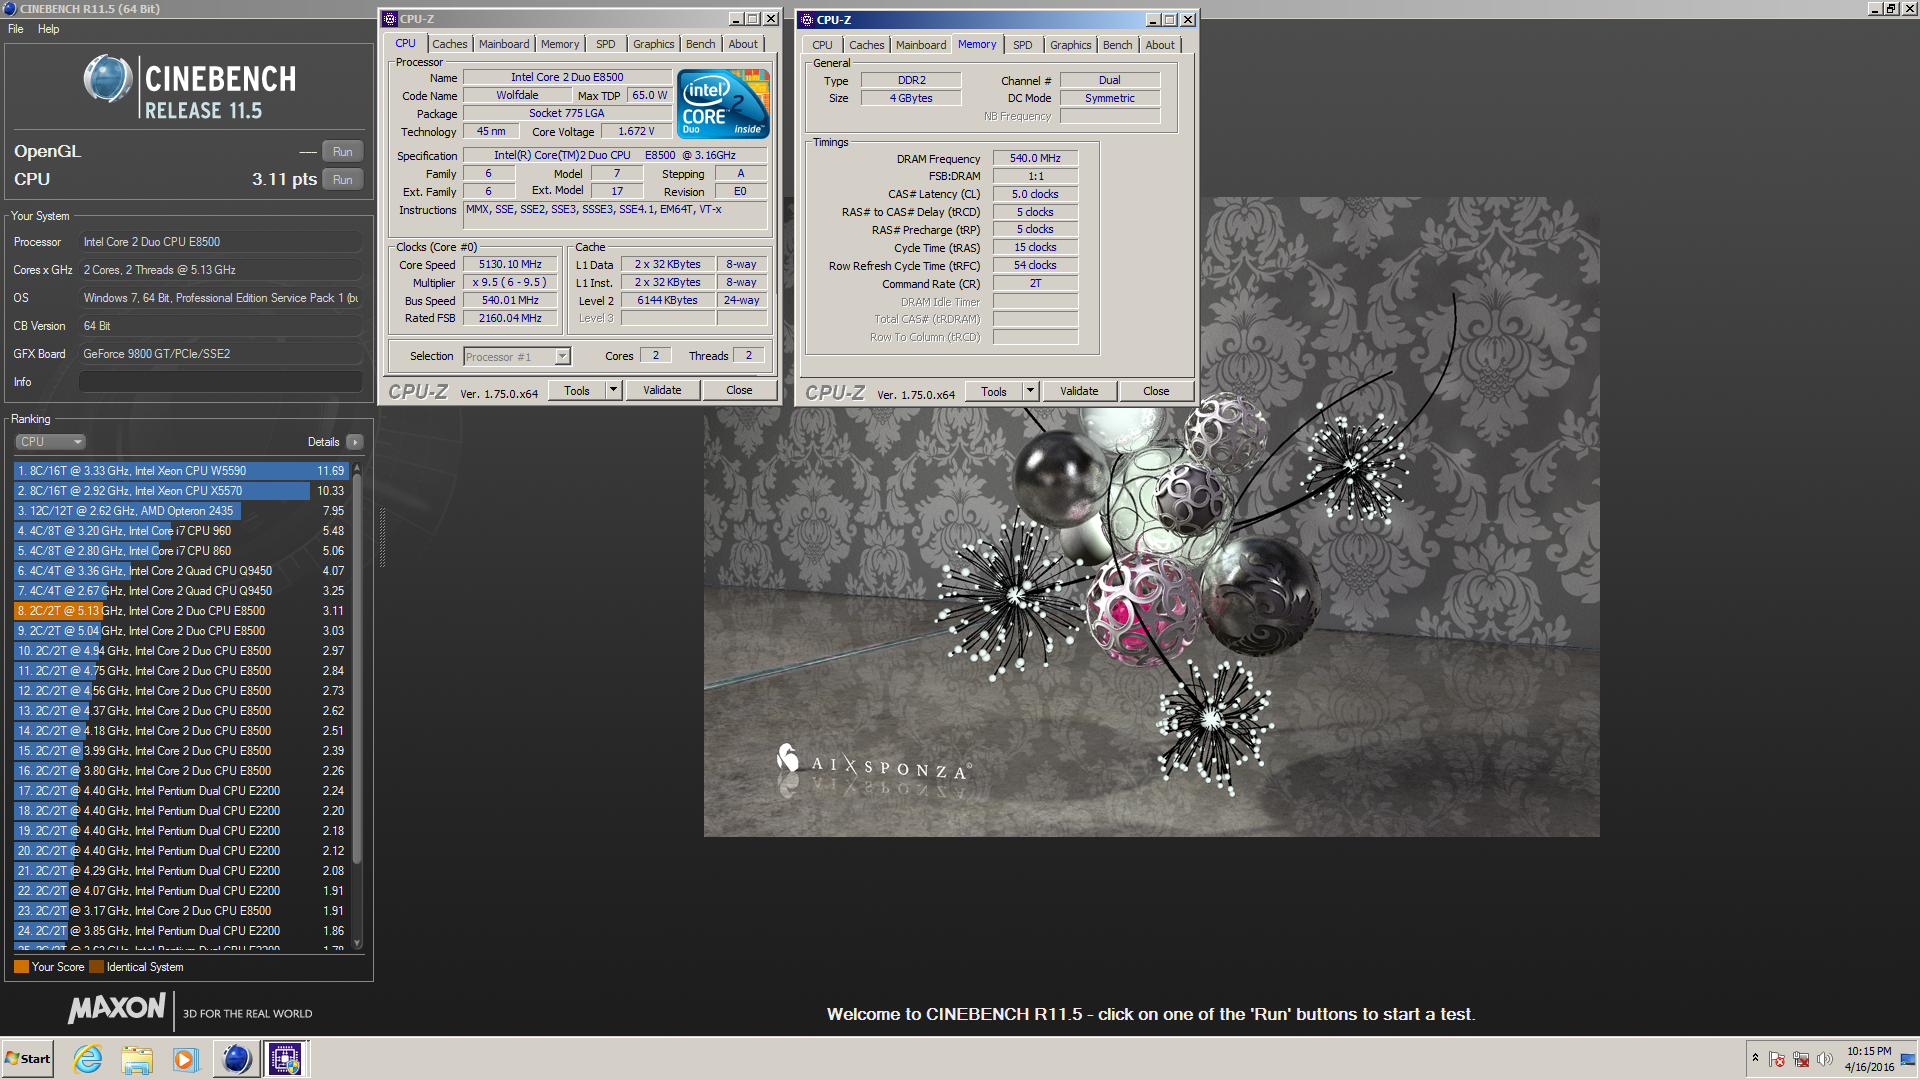Switch to Memory tab in left CPU-Z
Image resolution: width=1920 pixels, height=1080 pixels.
point(560,44)
